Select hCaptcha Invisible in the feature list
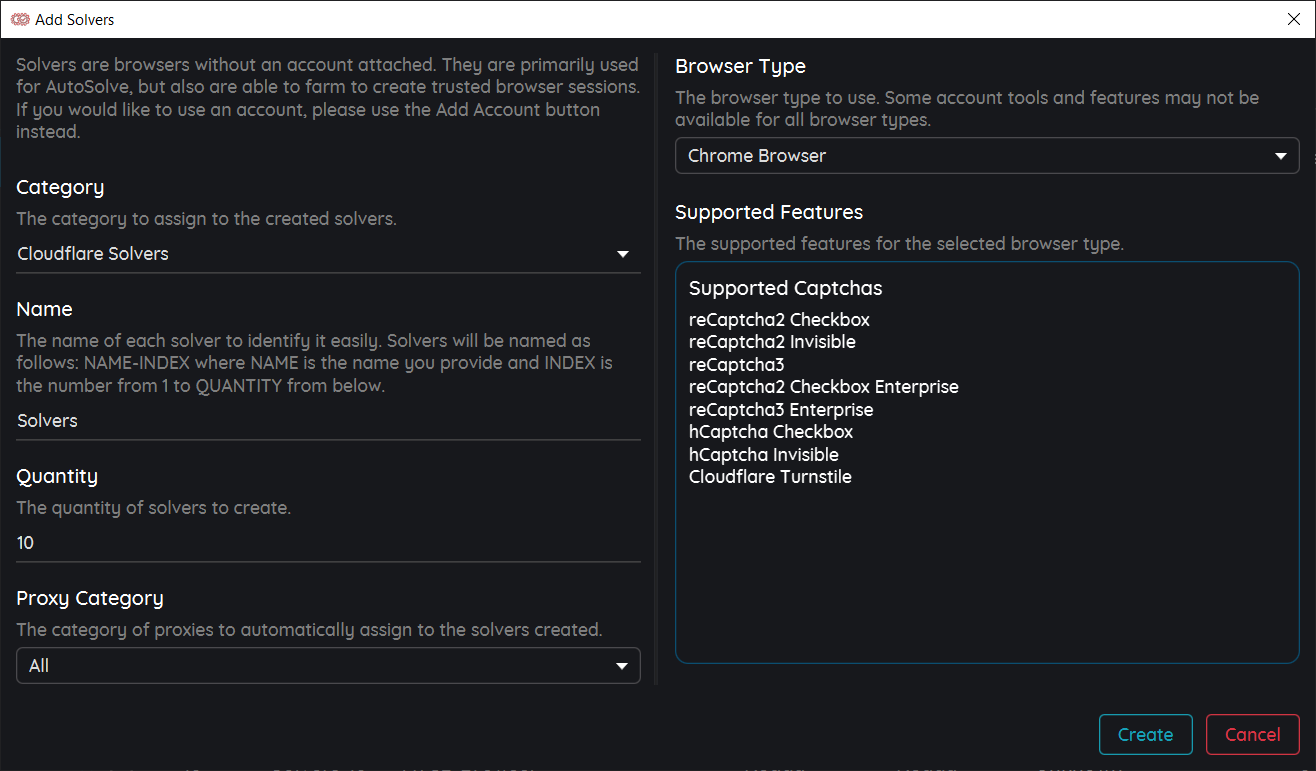1316x771 pixels. tap(764, 454)
